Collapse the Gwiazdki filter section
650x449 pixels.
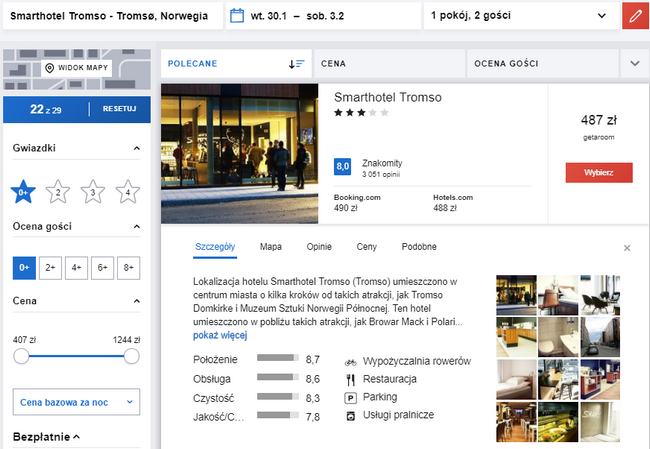coord(136,148)
